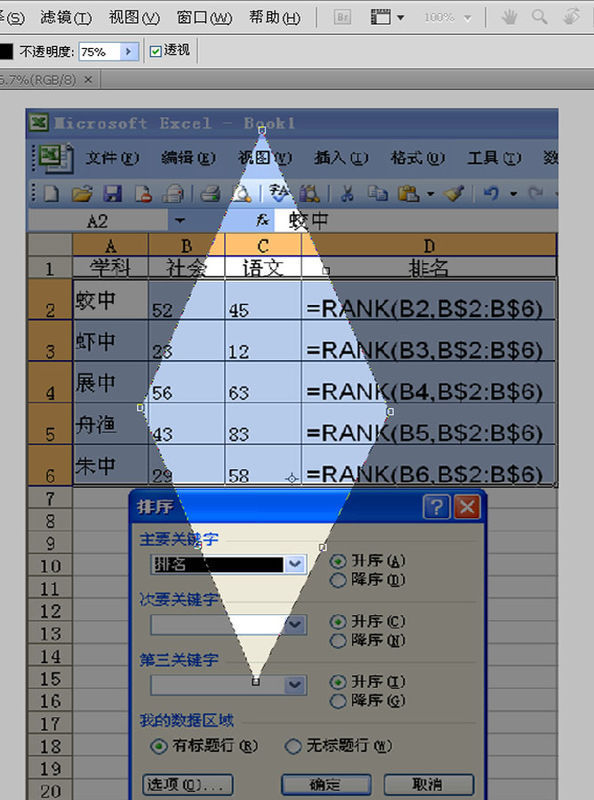Click the top crop handle near Book1 title

[x=262, y=131]
